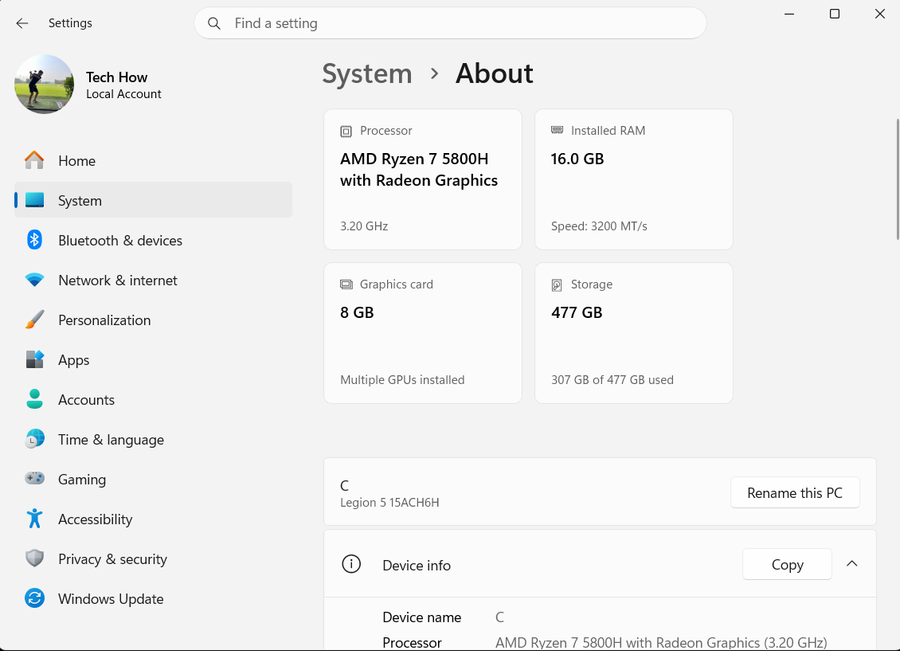
Task: Click the vertical scrollbar thumb
Action: click(898, 179)
